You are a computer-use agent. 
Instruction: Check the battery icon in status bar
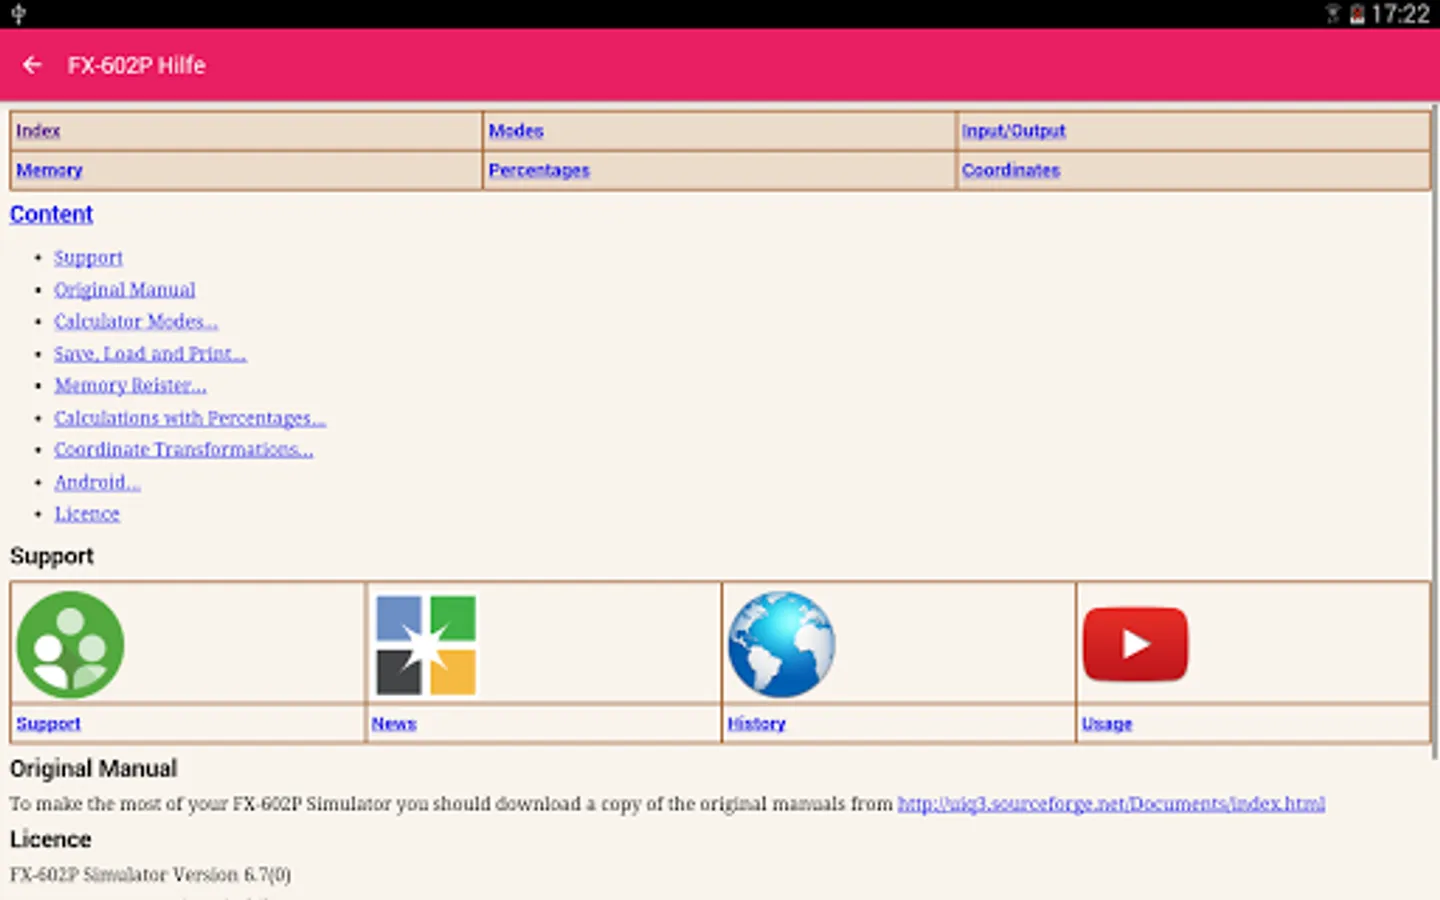pos(1357,14)
